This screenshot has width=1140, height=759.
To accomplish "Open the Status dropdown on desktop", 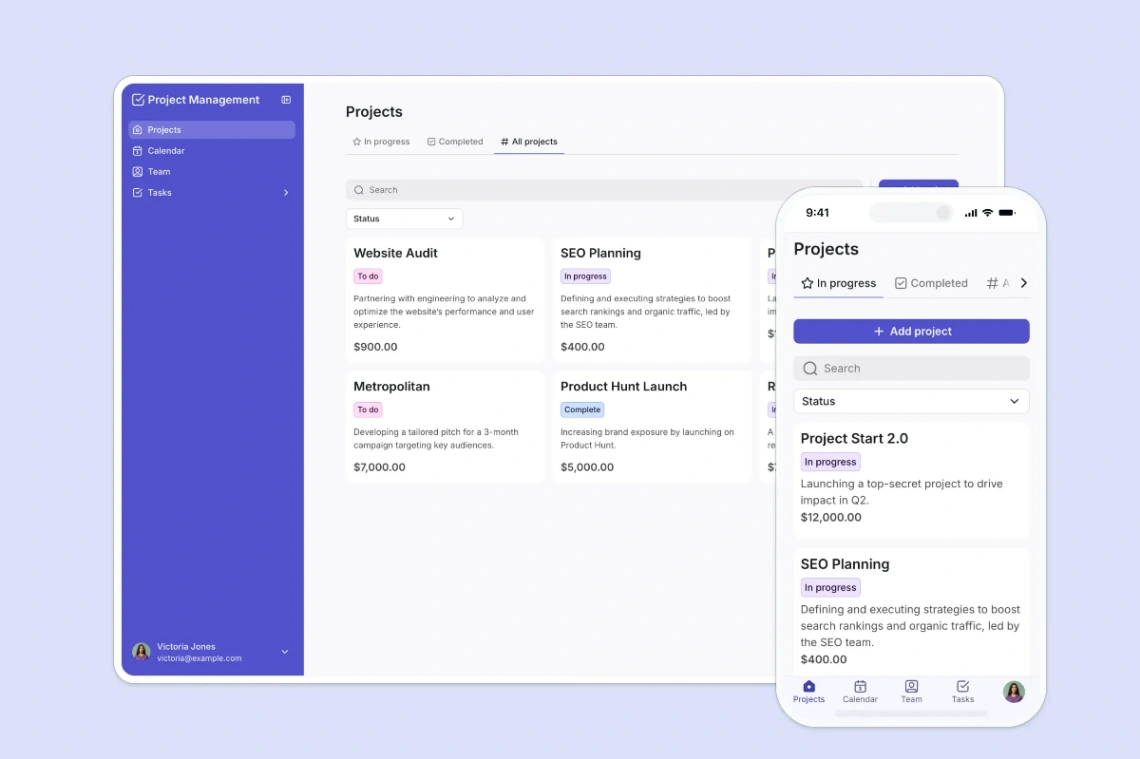I will pyautogui.click(x=404, y=218).
